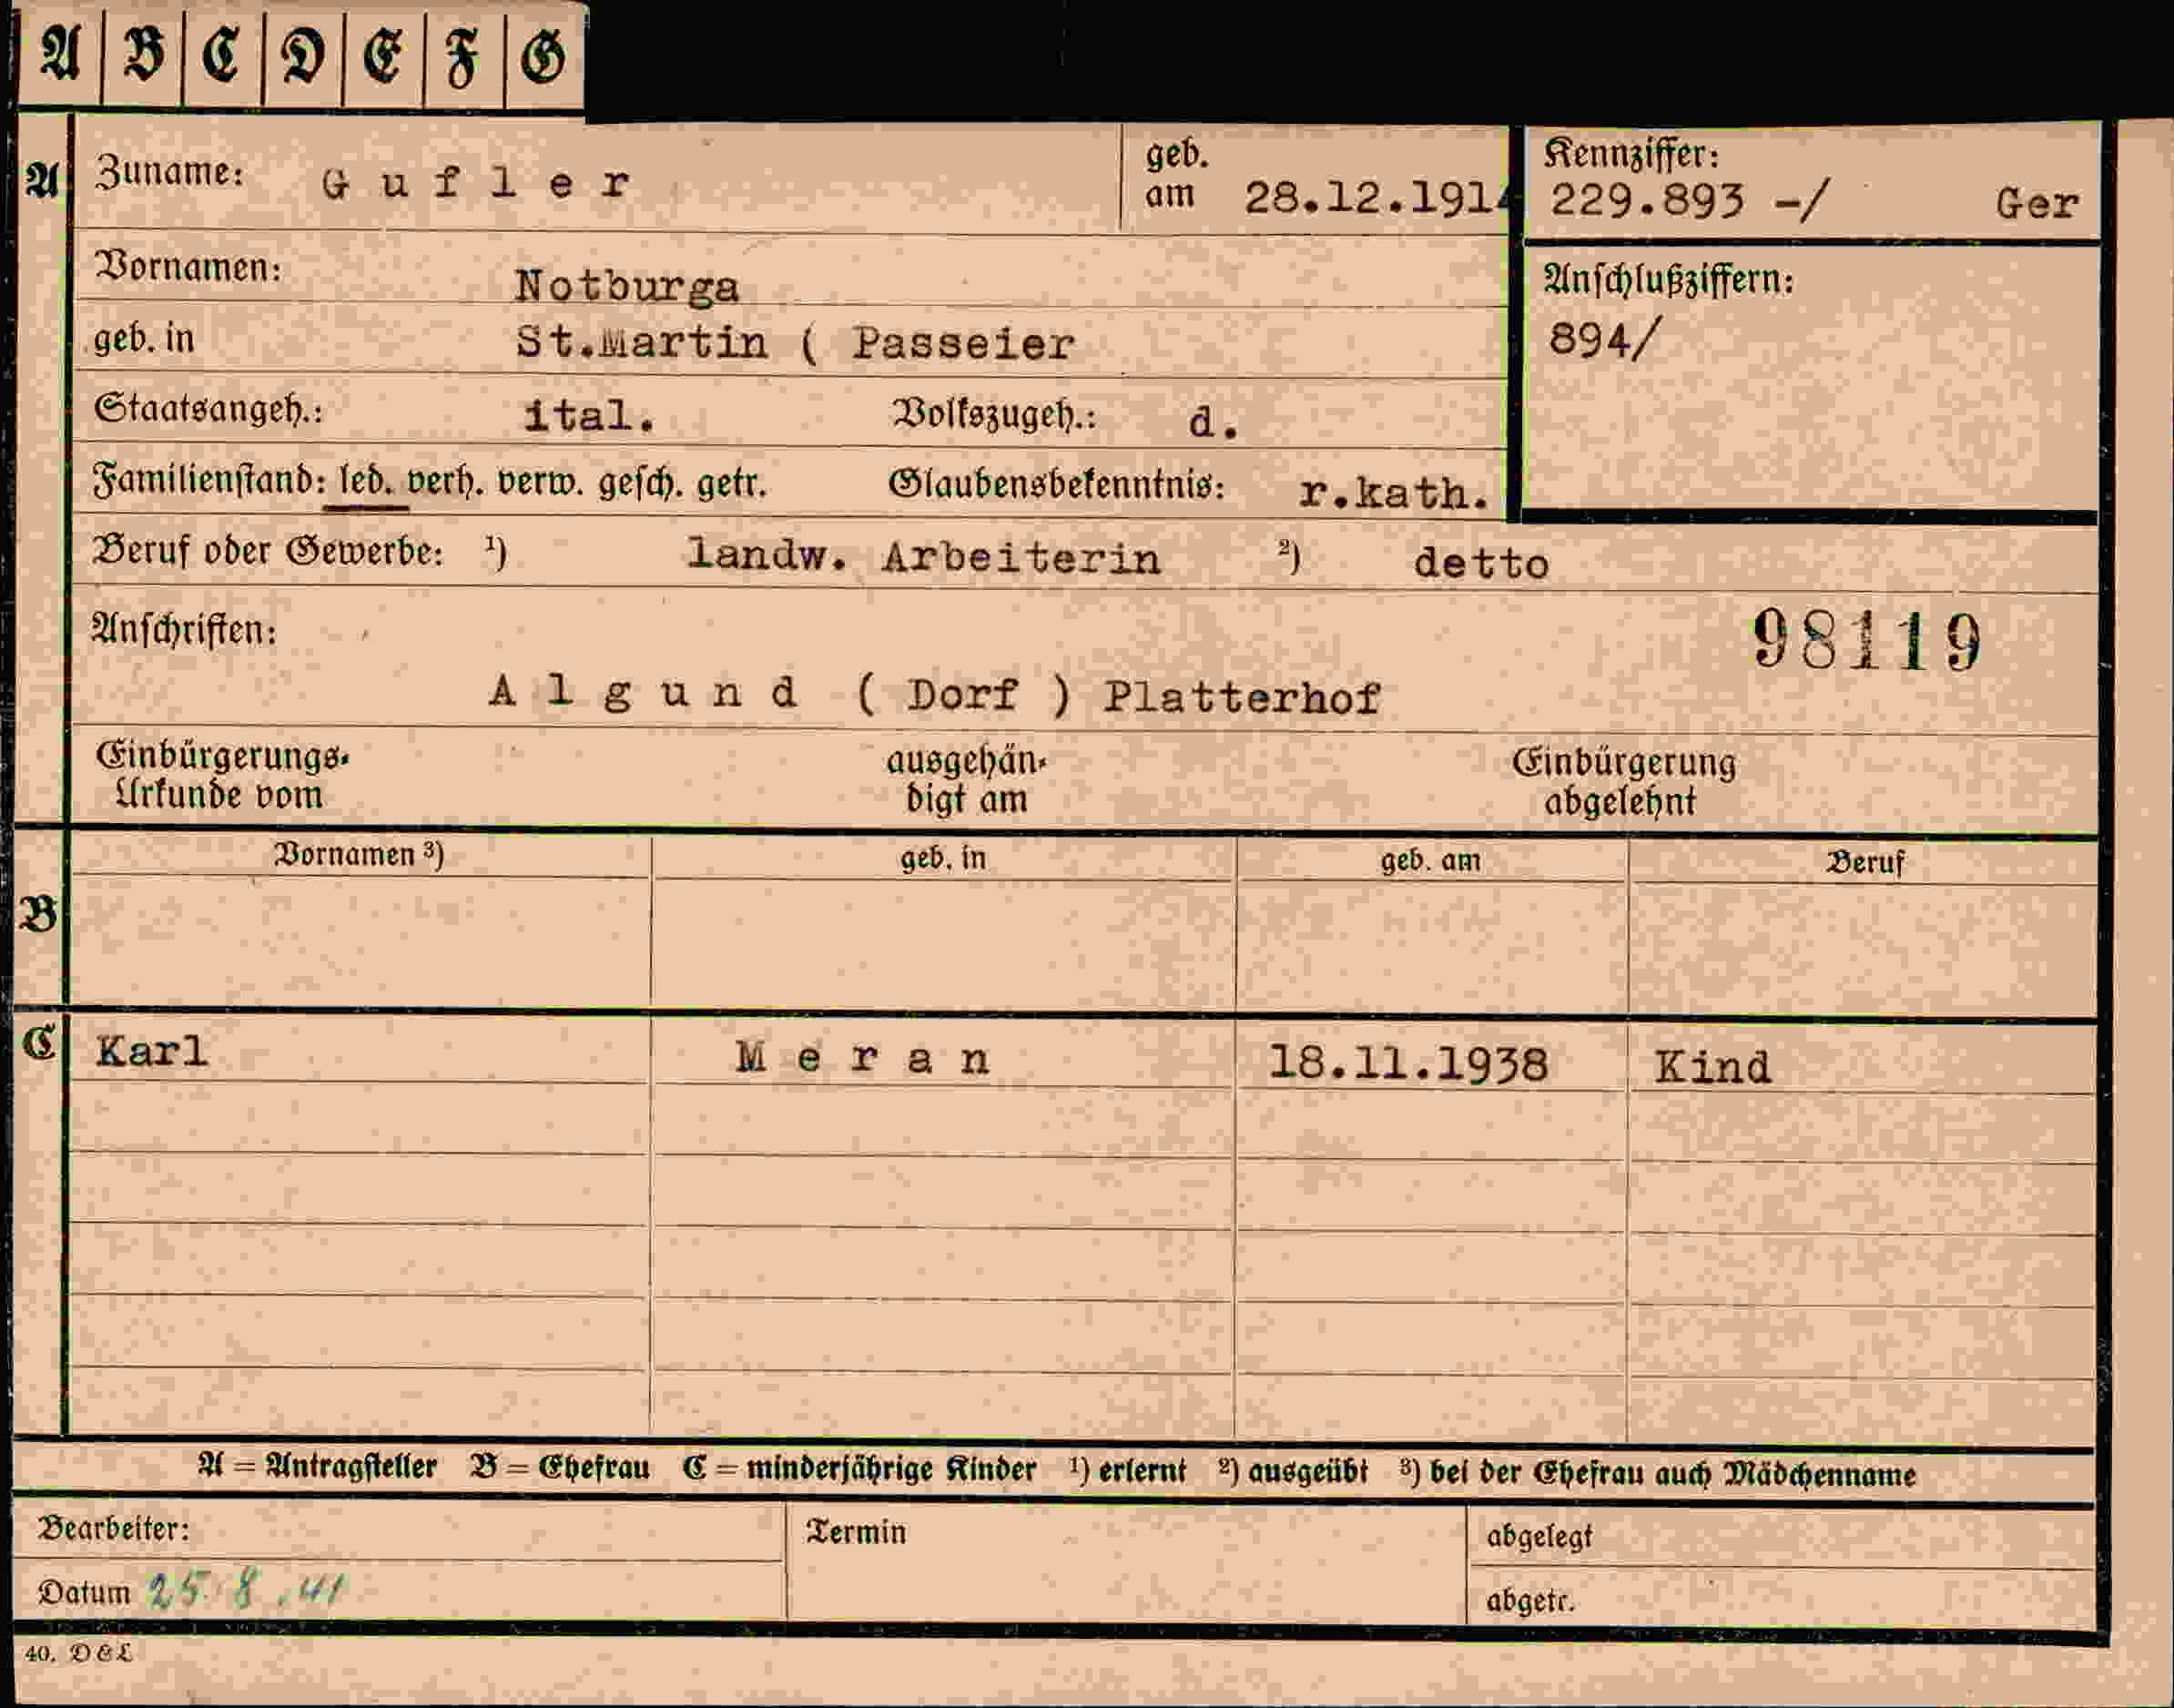Click section B 'Beruf' column header
The image size is (2174, 1708).
pyautogui.click(x=1865, y=862)
